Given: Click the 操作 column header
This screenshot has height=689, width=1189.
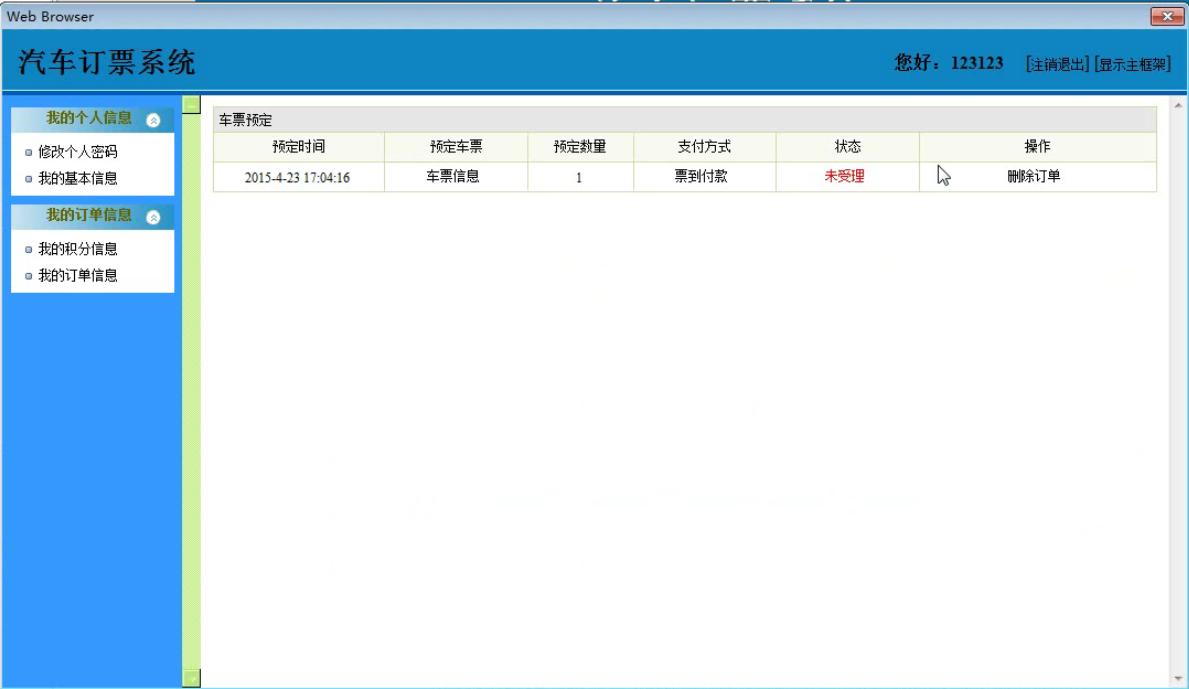Looking at the screenshot, I should (1037, 146).
